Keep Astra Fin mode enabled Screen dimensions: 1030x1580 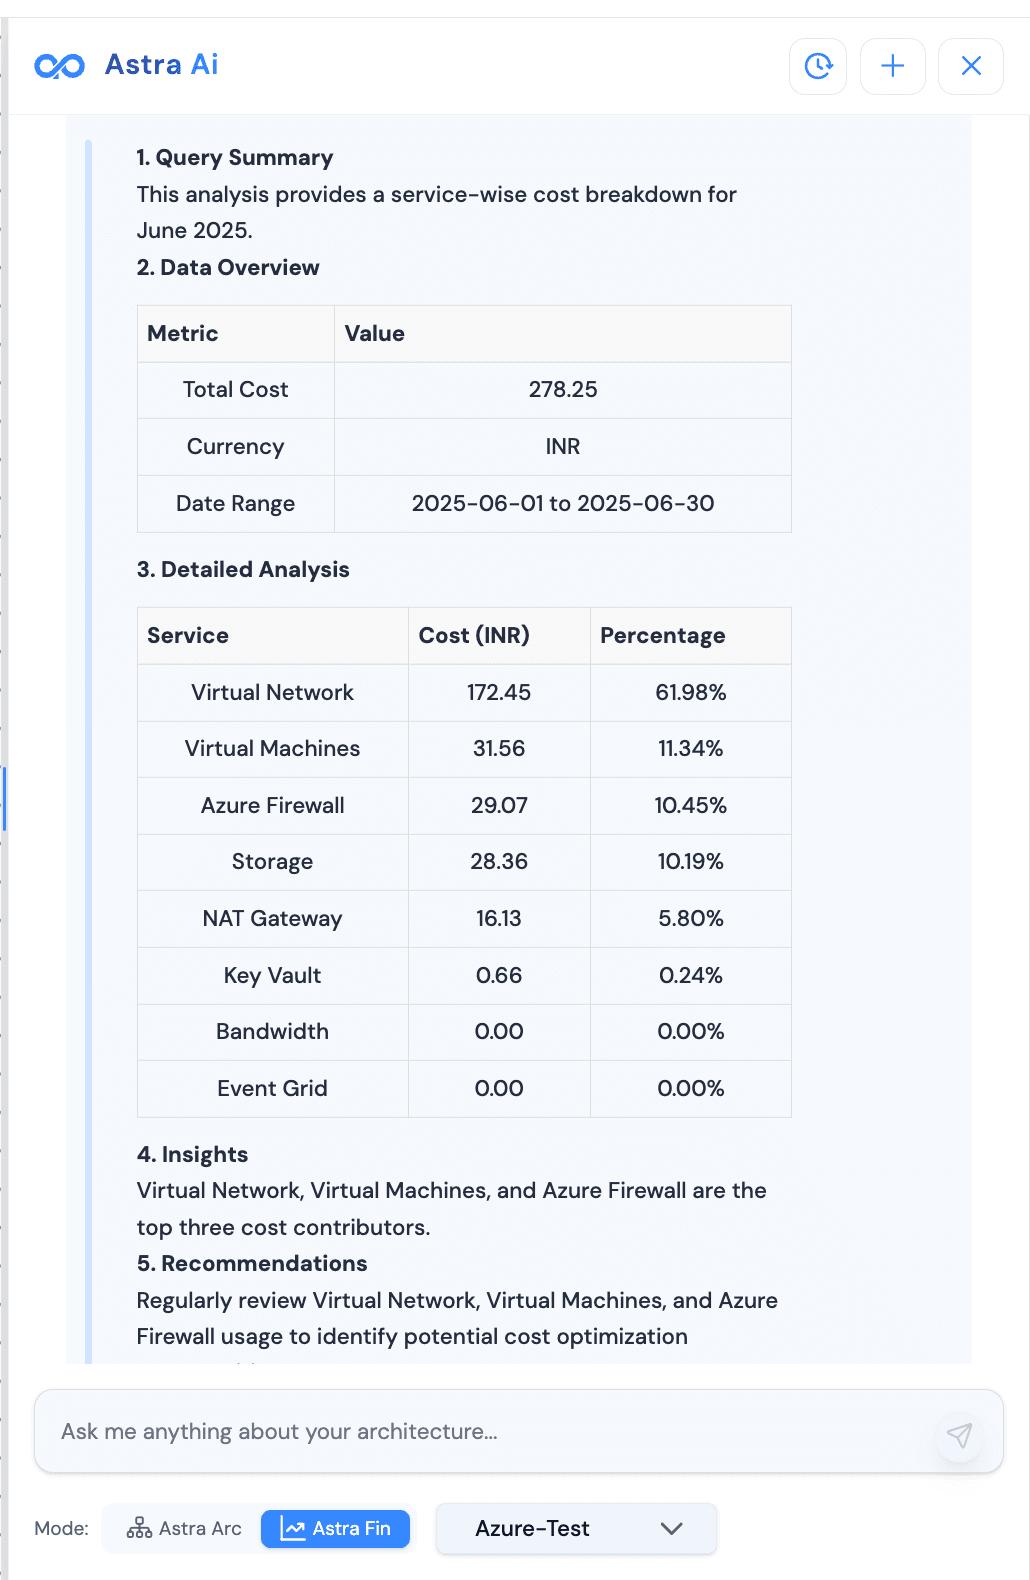pos(335,1528)
